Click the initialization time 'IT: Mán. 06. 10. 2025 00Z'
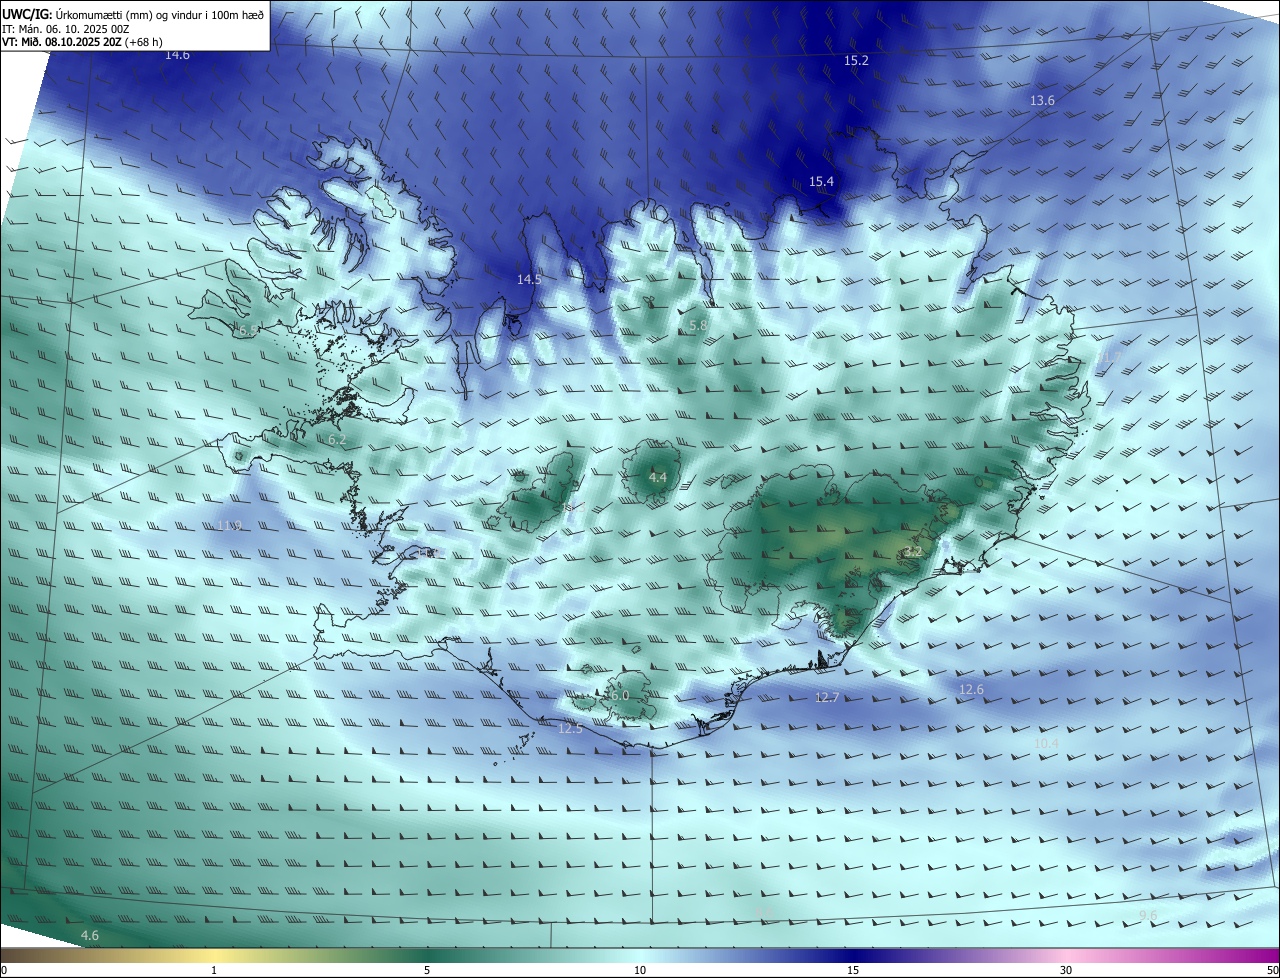This screenshot has height=978, width=1280. [x=66, y=28]
